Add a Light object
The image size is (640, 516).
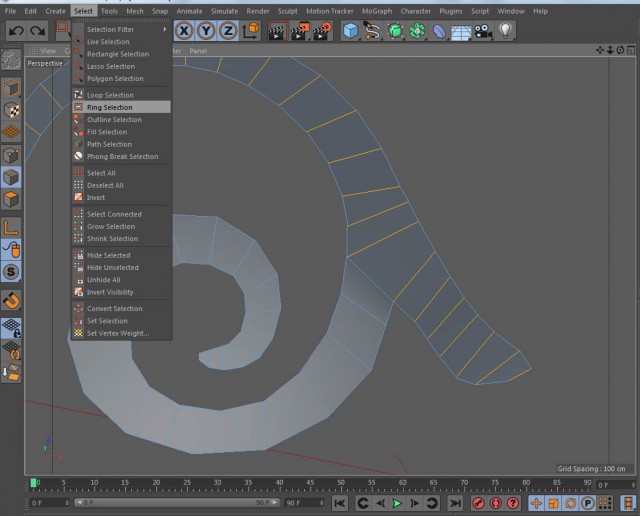(505, 31)
